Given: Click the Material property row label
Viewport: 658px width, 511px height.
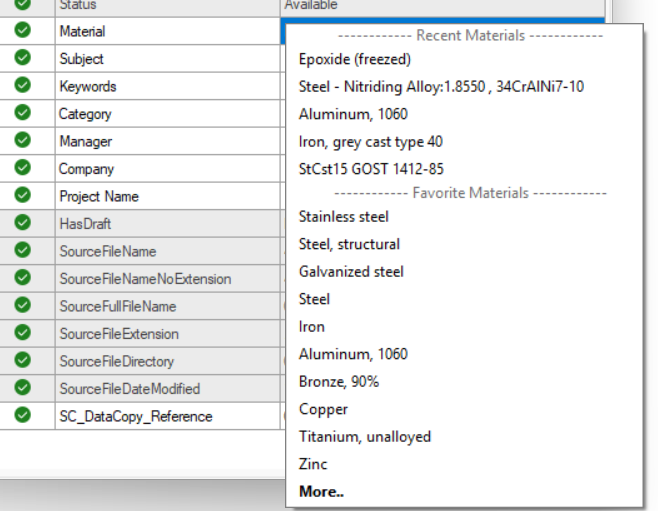Looking at the screenshot, I should 82,31.
